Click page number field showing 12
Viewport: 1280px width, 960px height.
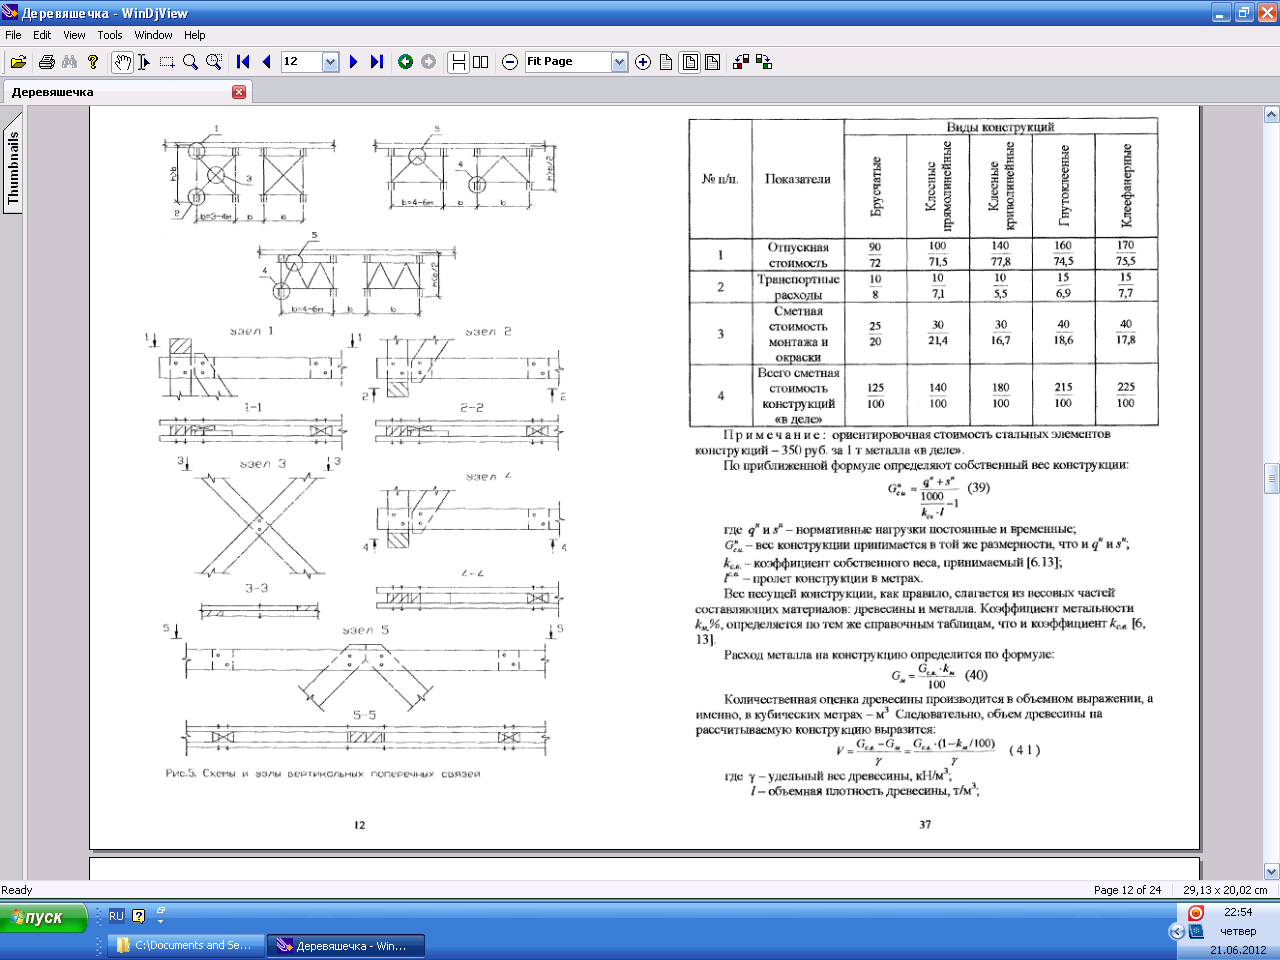point(300,62)
